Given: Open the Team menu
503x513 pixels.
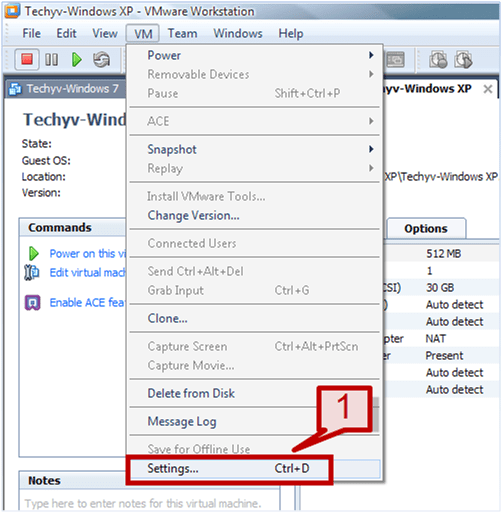Looking at the screenshot, I should click(182, 34).
